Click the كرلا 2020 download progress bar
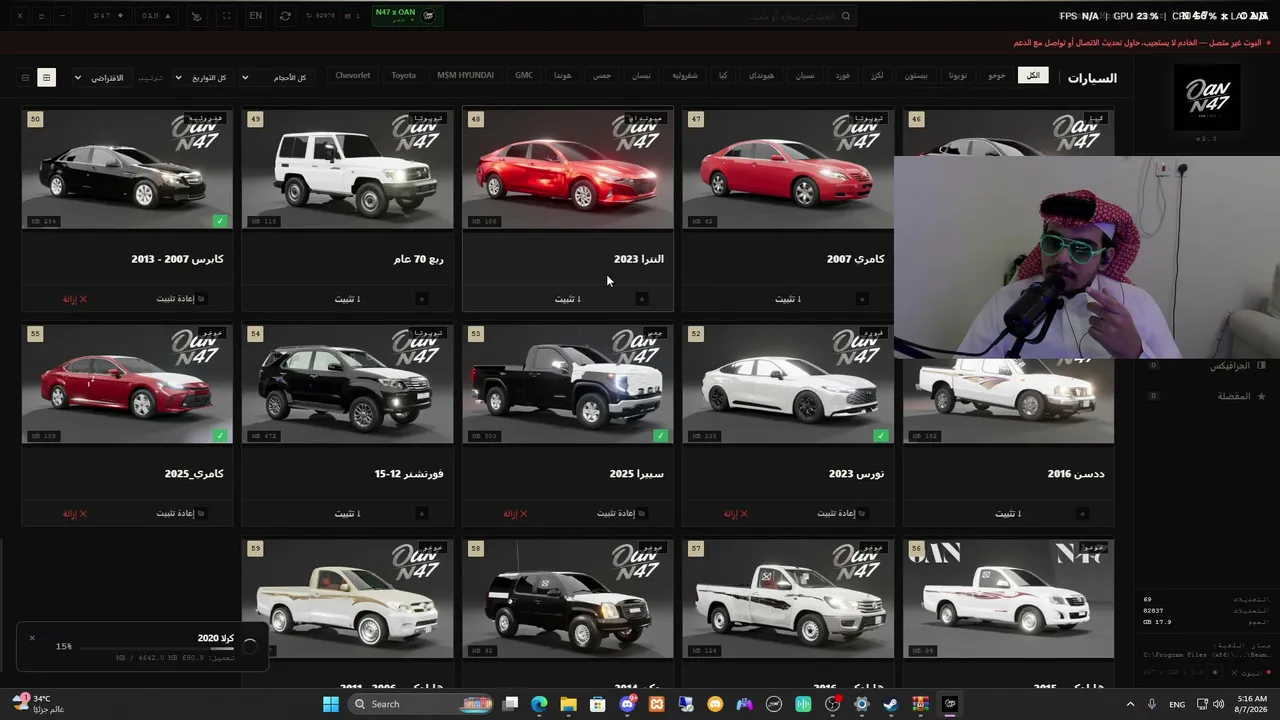Viewport: 1280px width, 720px height. pos(157,649)
